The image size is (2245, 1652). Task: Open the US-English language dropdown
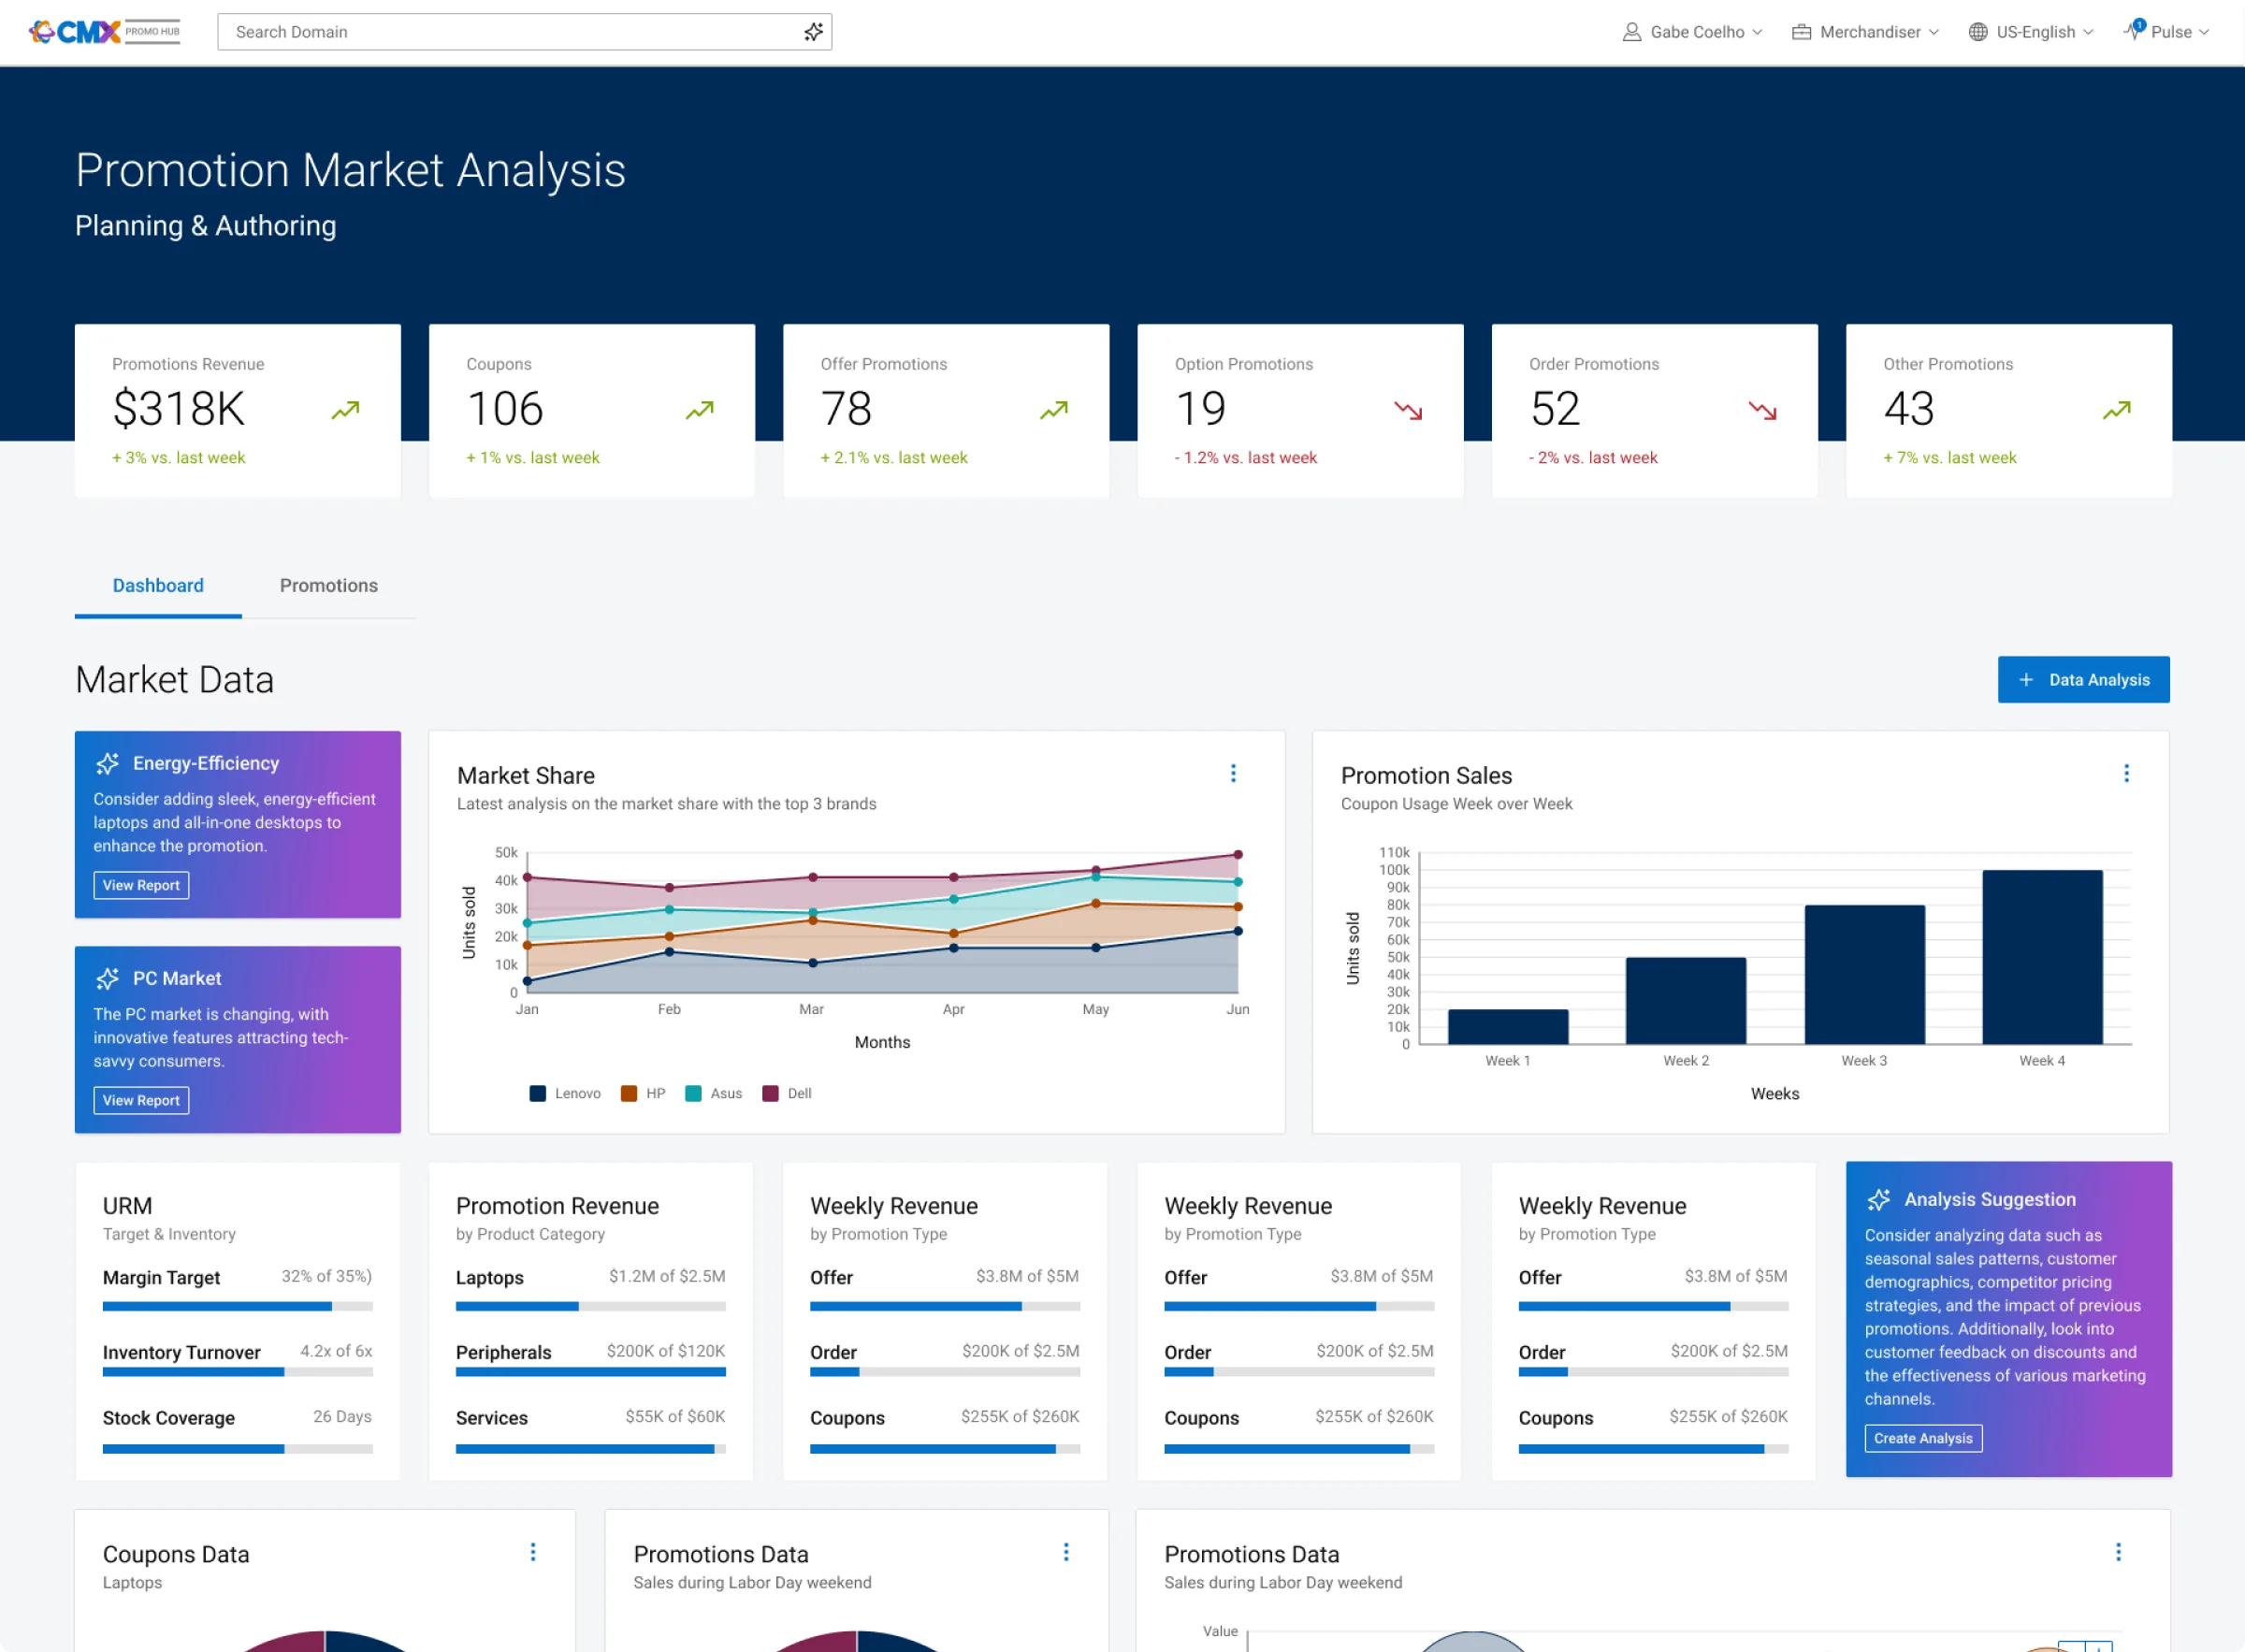2031,32
